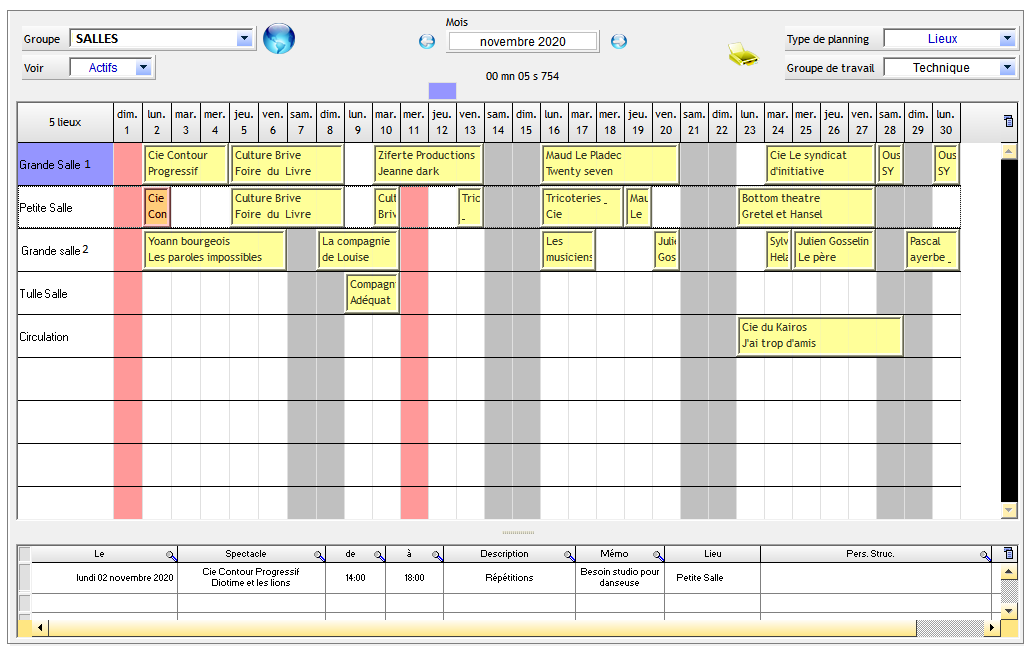
Task: Select the Ziferte Productions Jeanne dark event
Action: (428, 163)
